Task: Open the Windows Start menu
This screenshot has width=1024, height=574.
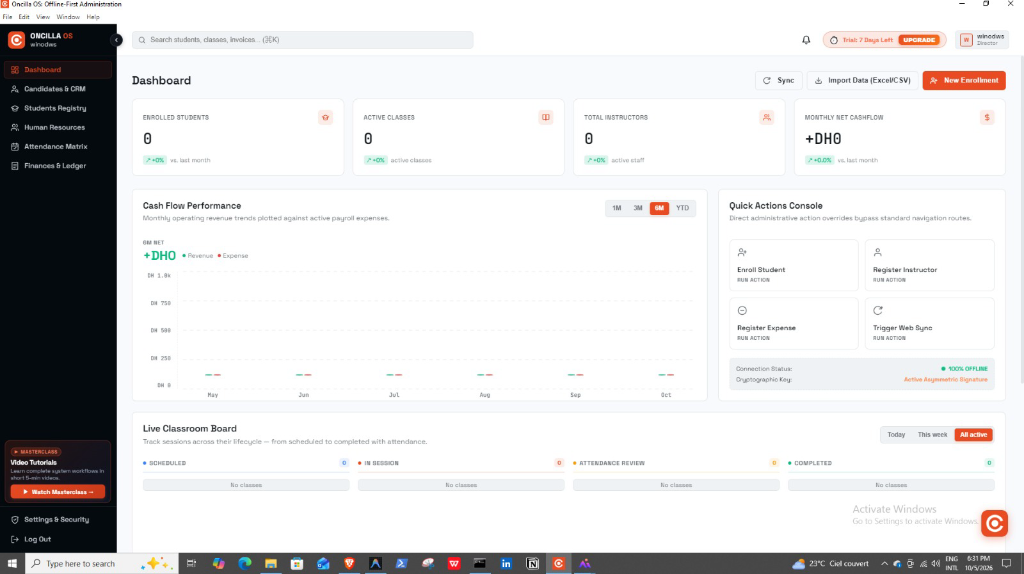Action: [12, 564]
